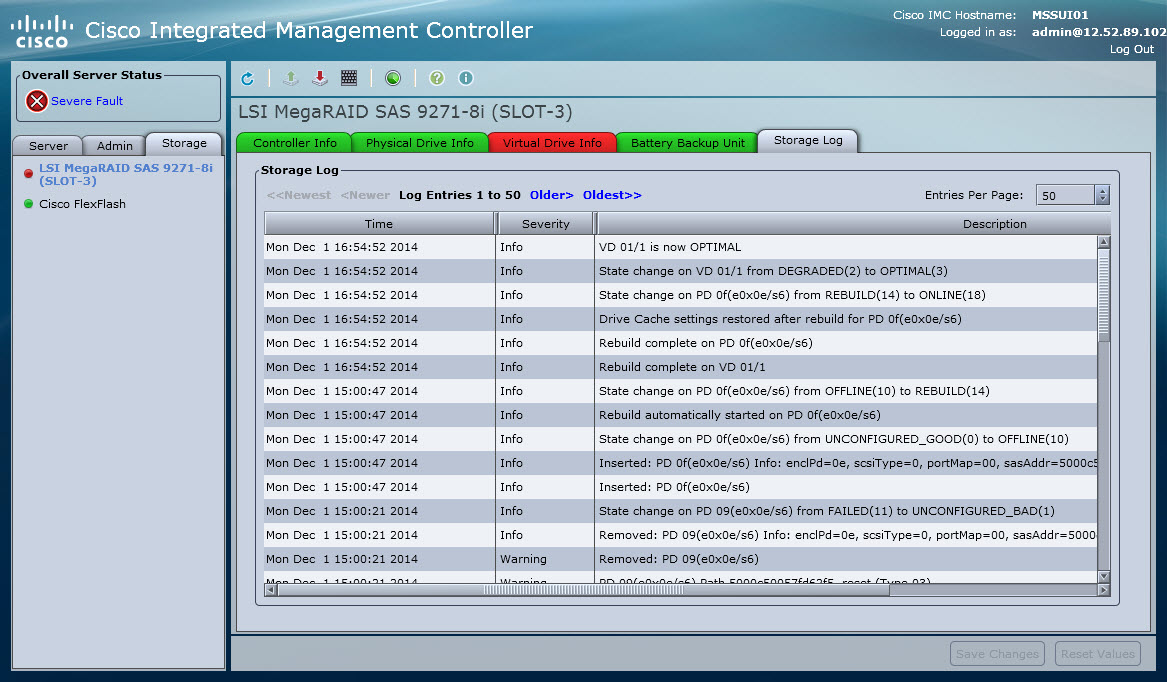Select the 'OFFLINE(10) to REBUILD(14)' log entry

(x=681, y=391)
